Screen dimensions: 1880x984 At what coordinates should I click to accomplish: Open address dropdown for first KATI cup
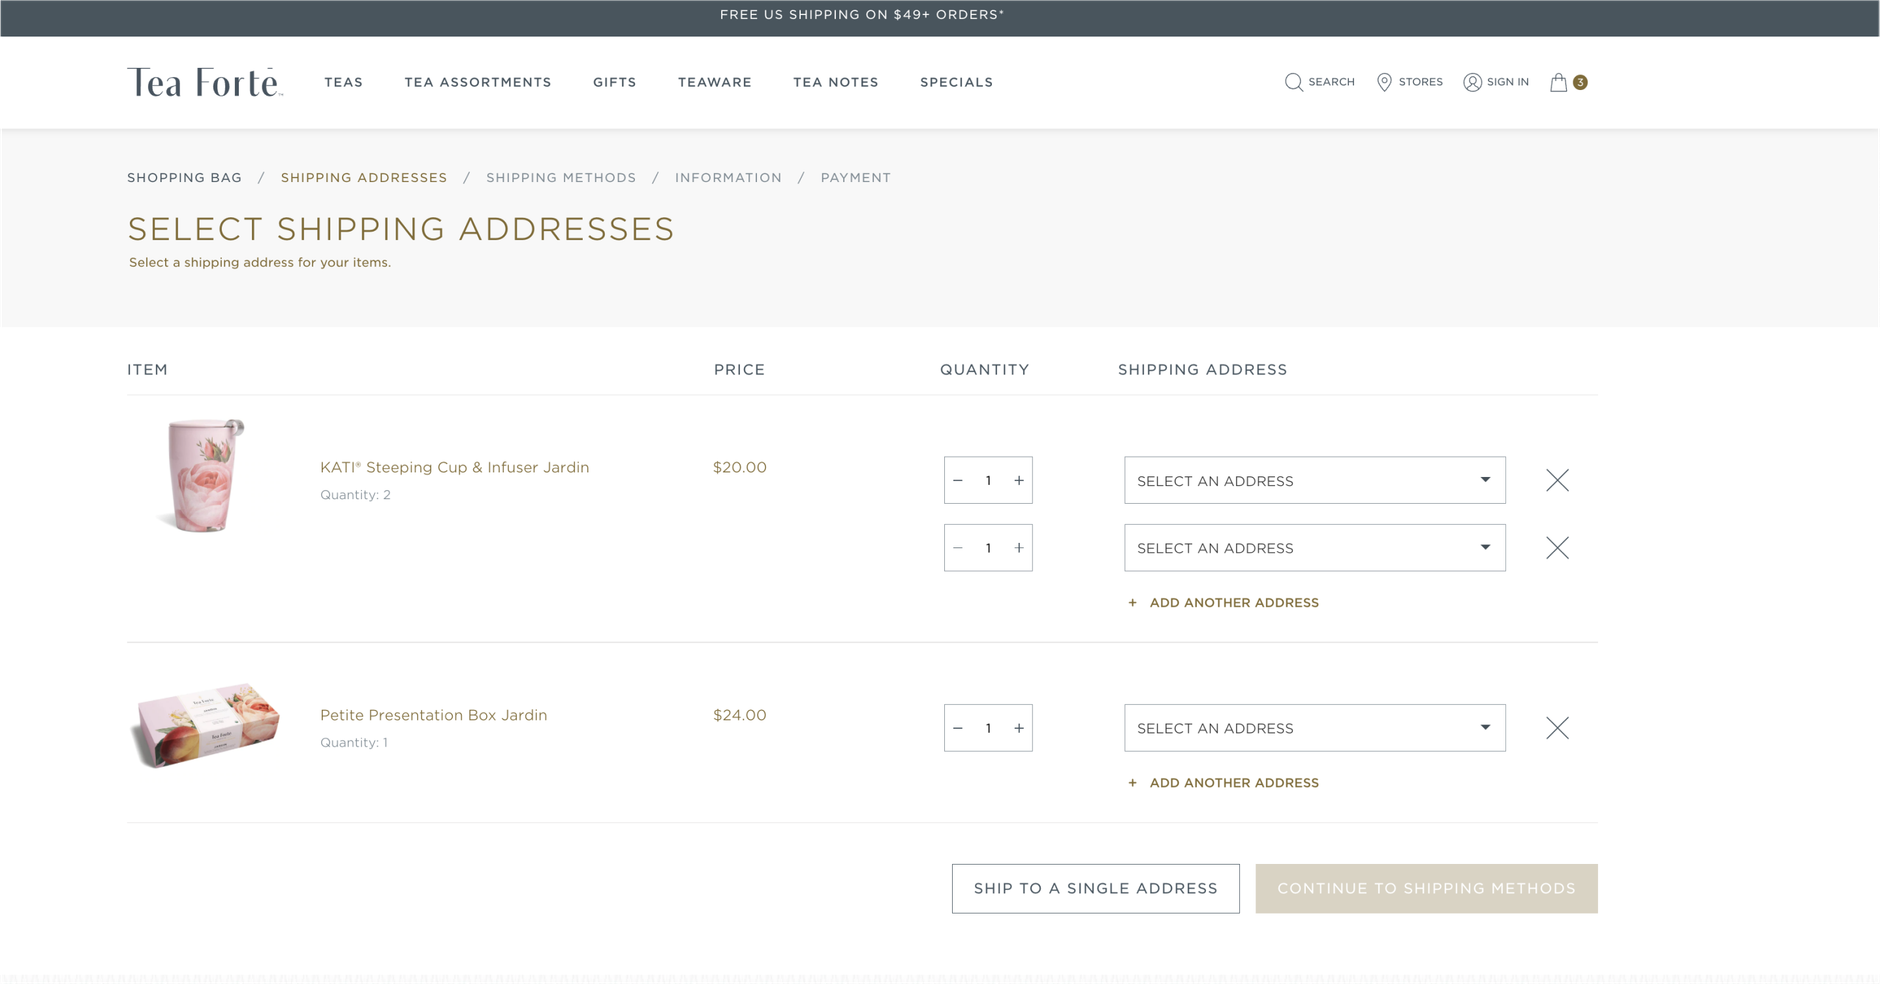point(1315,480)
